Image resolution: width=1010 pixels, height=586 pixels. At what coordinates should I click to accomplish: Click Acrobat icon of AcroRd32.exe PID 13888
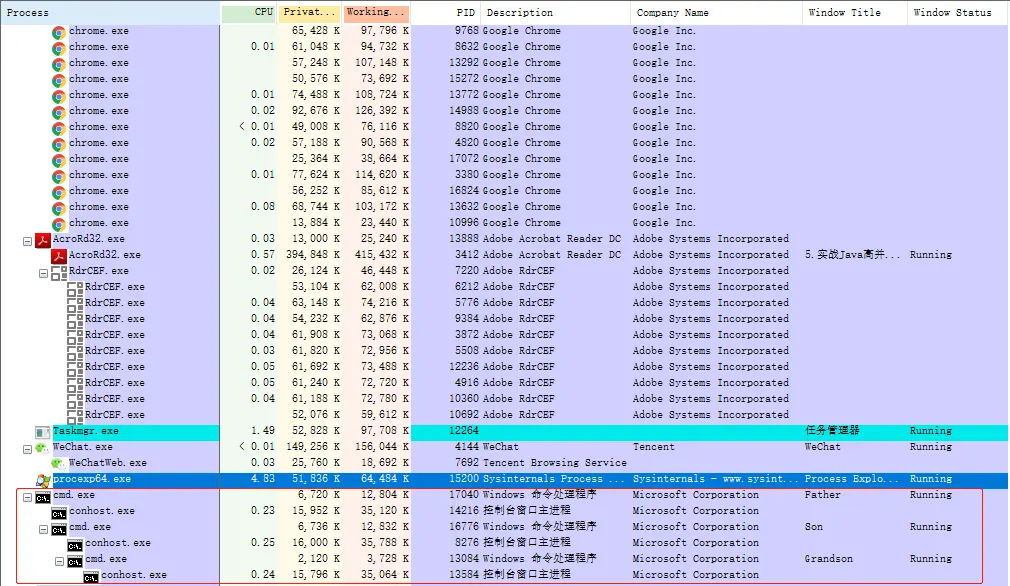43,240
